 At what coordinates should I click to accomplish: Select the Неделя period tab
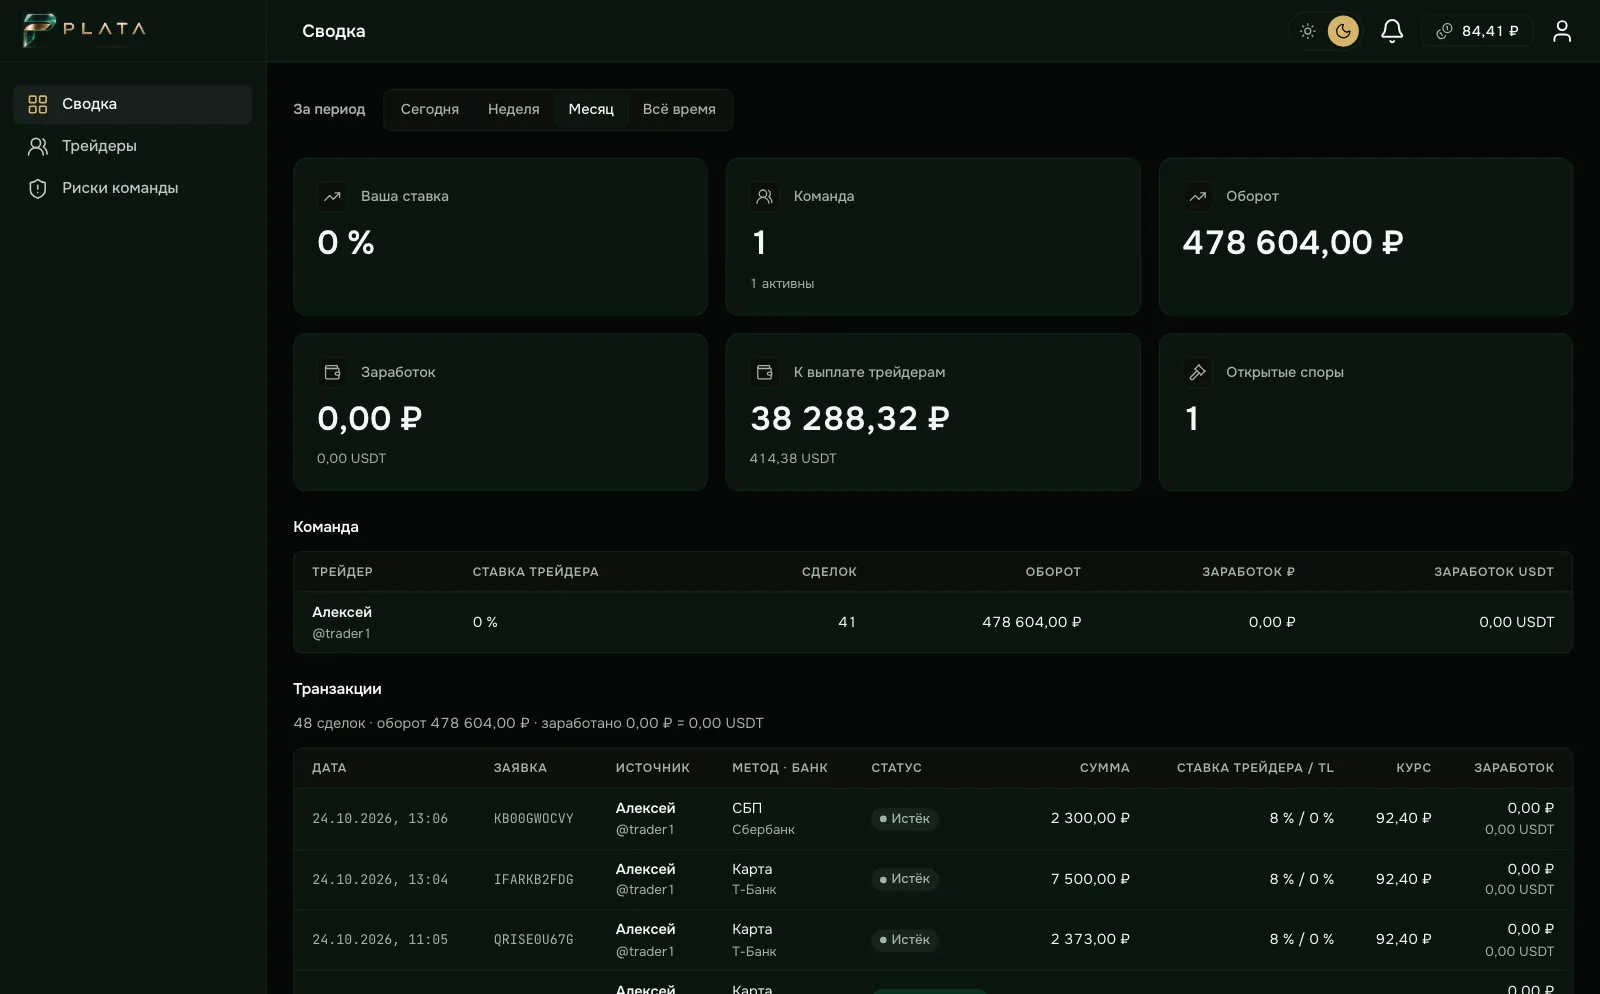(x=514, y=109)
